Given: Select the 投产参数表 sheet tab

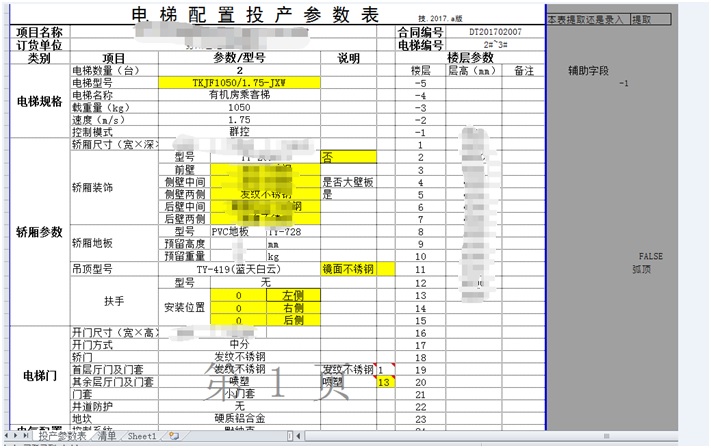Looking at the screenshot, I should 62,437.
